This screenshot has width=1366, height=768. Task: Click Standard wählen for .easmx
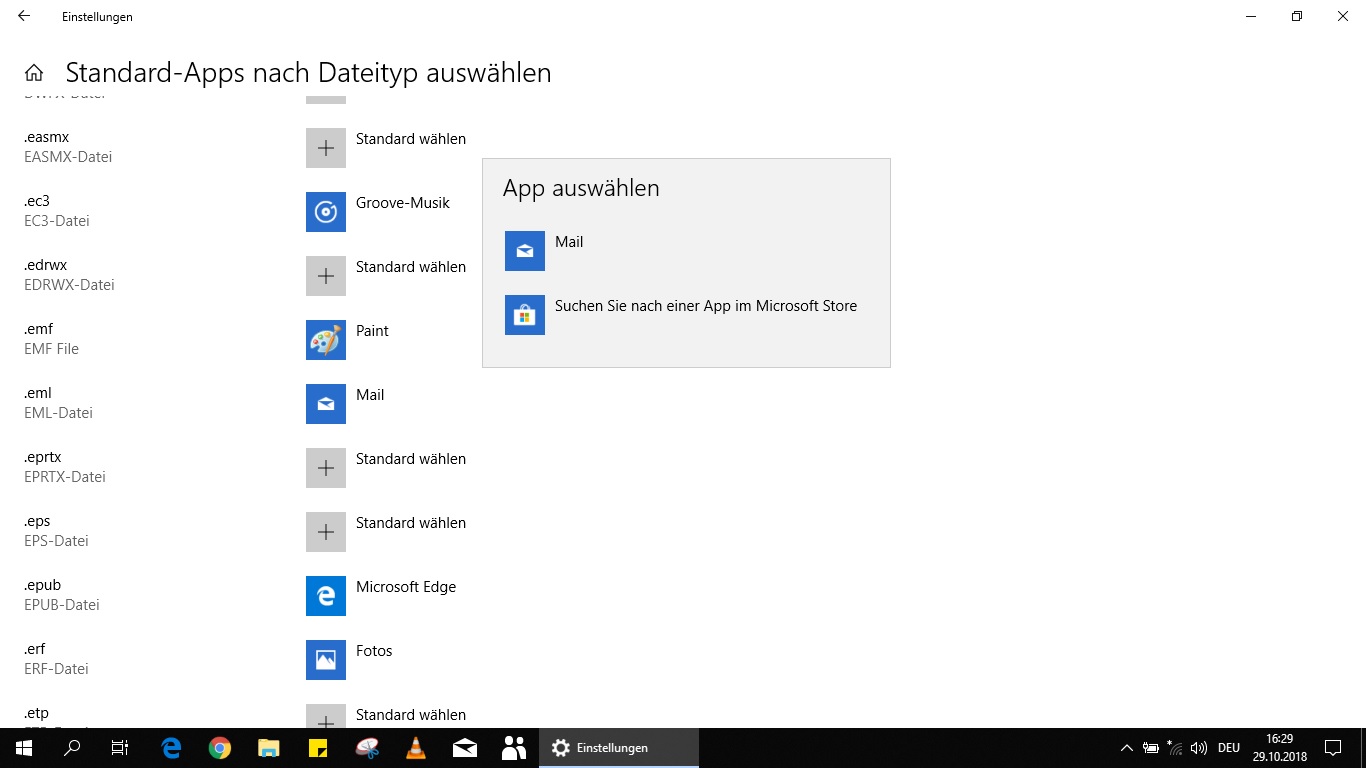coord(411,139)
